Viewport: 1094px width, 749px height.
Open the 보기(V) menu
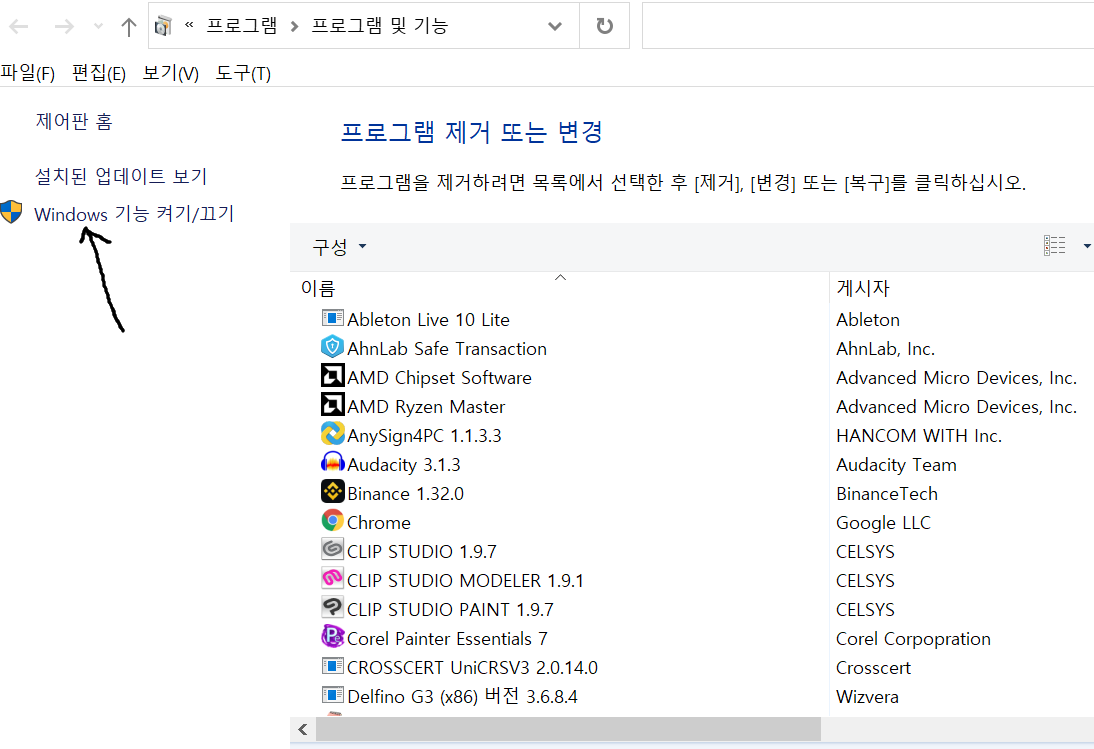tap(170, 73)
